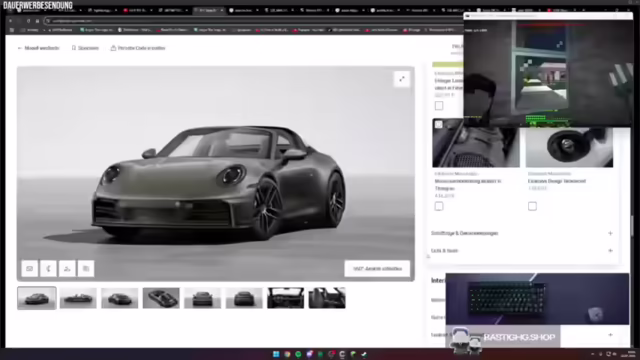The height and width of the screenshot is (360, 640).
Task: Open the first bookmark in the bookmarks bar
Action: [x=31, y=30]
